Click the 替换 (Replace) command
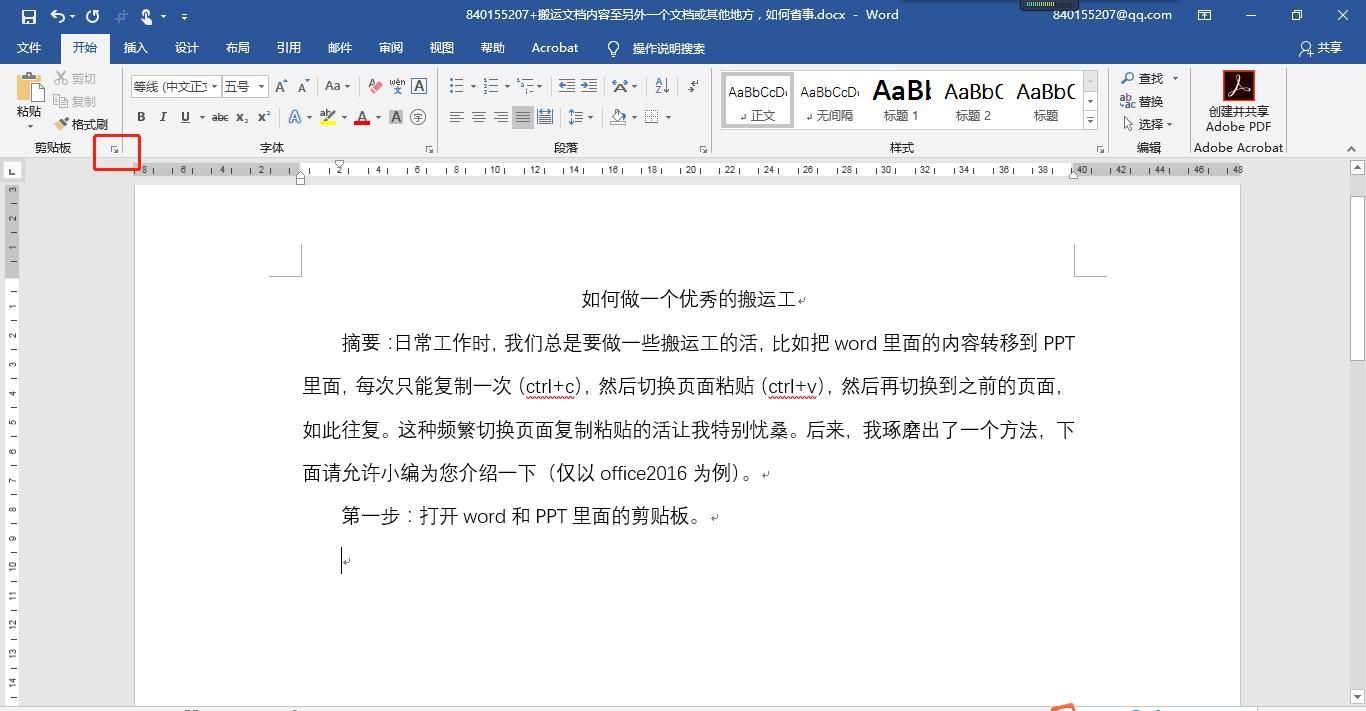The image size is (1366, 711). click(1147, 101)
